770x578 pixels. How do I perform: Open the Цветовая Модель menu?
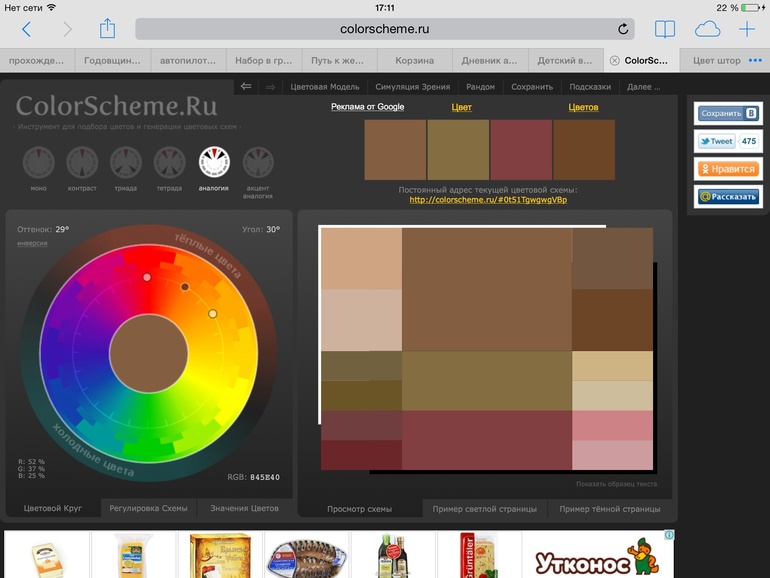[x=324, y=87]
